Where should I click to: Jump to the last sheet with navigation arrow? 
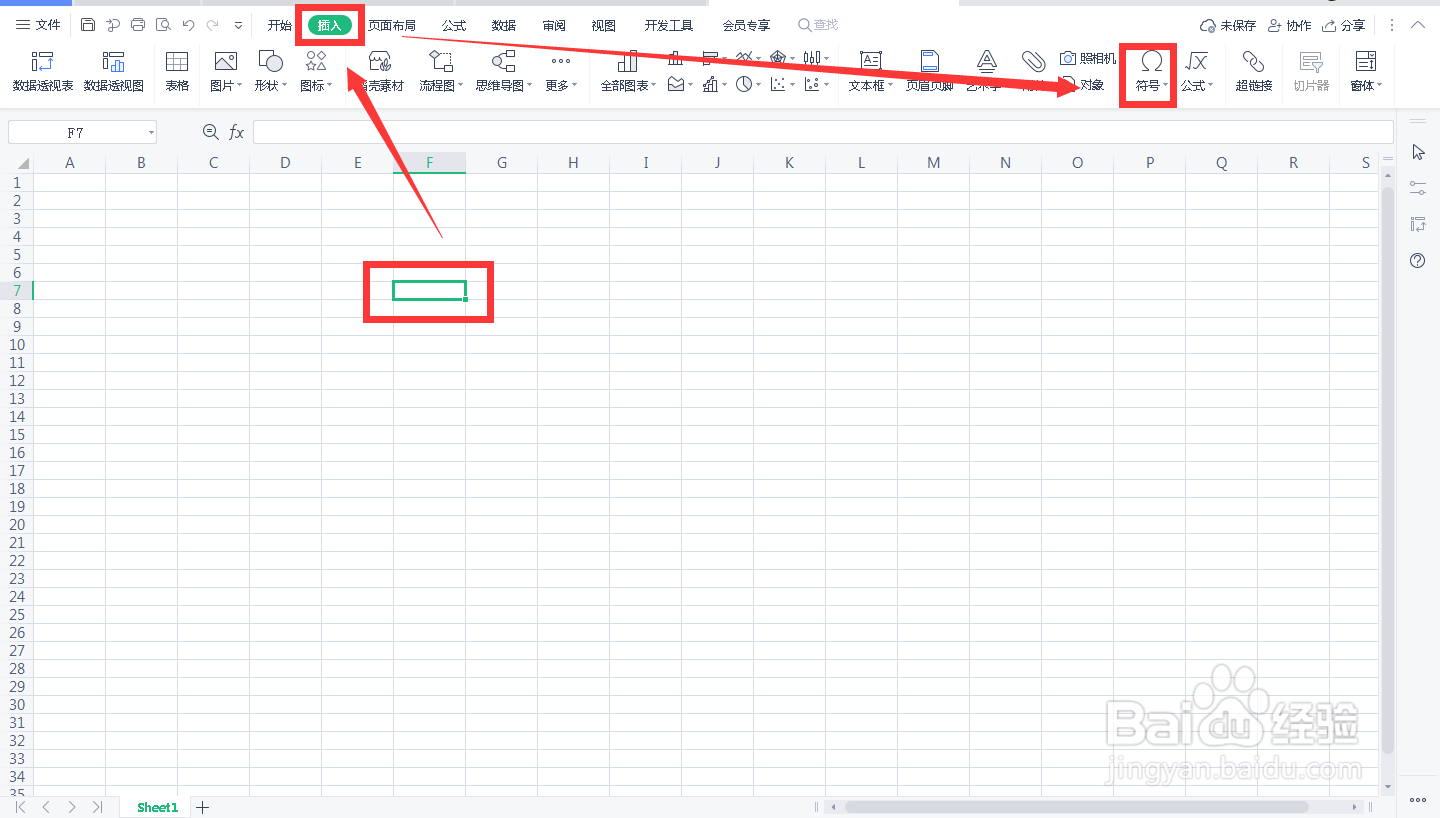coord(97,807)
